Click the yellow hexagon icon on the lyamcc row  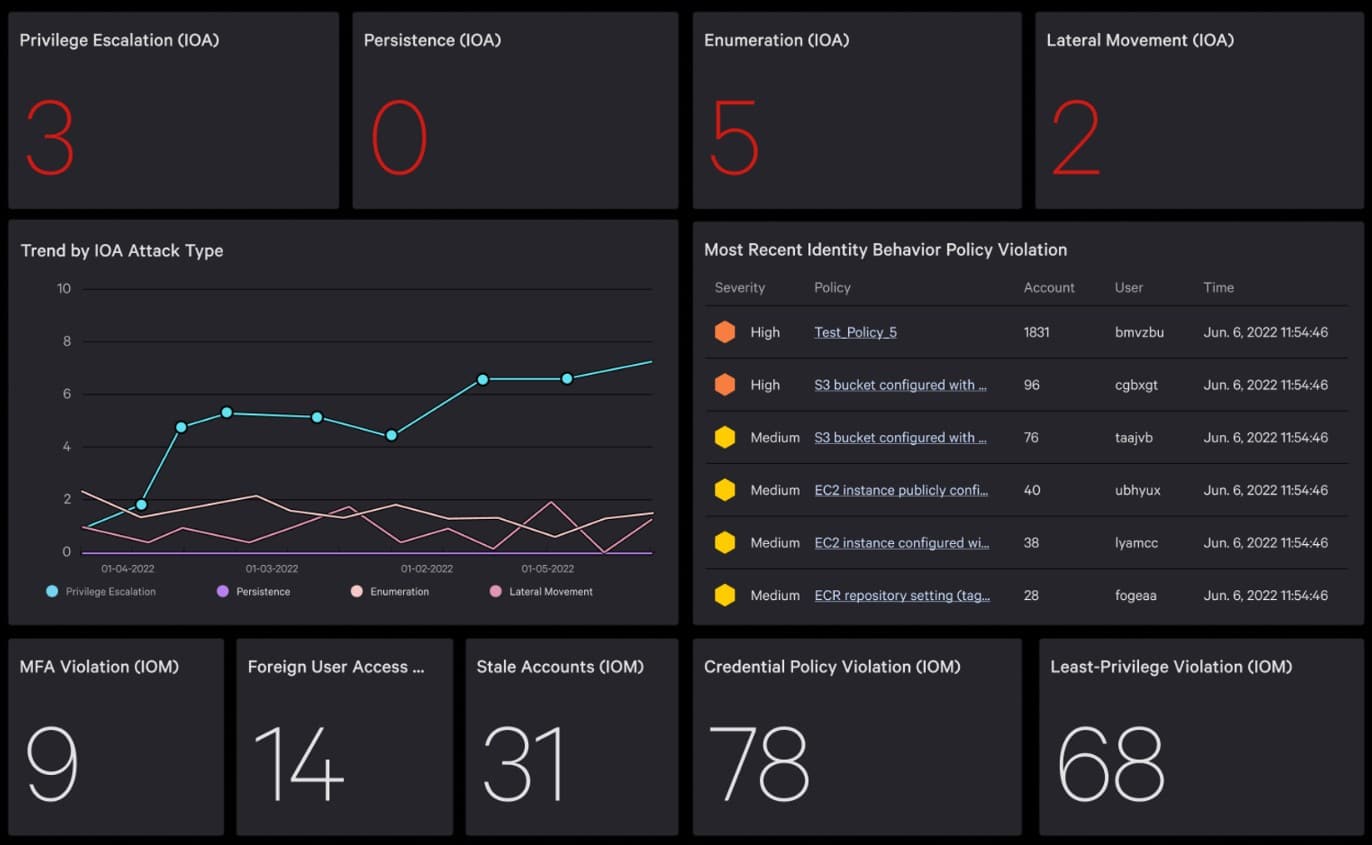725,543
